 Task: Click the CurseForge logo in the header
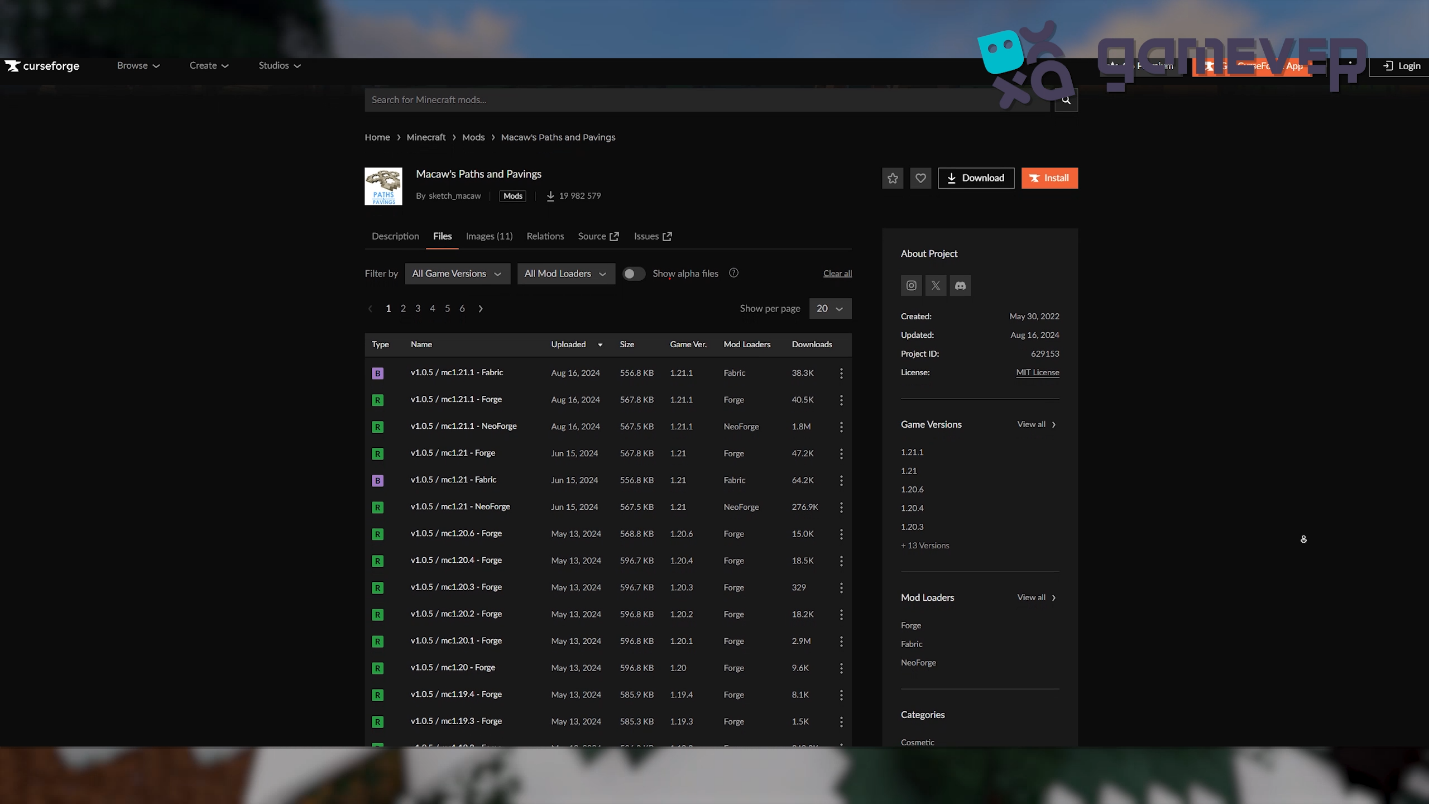click(41, 66)
